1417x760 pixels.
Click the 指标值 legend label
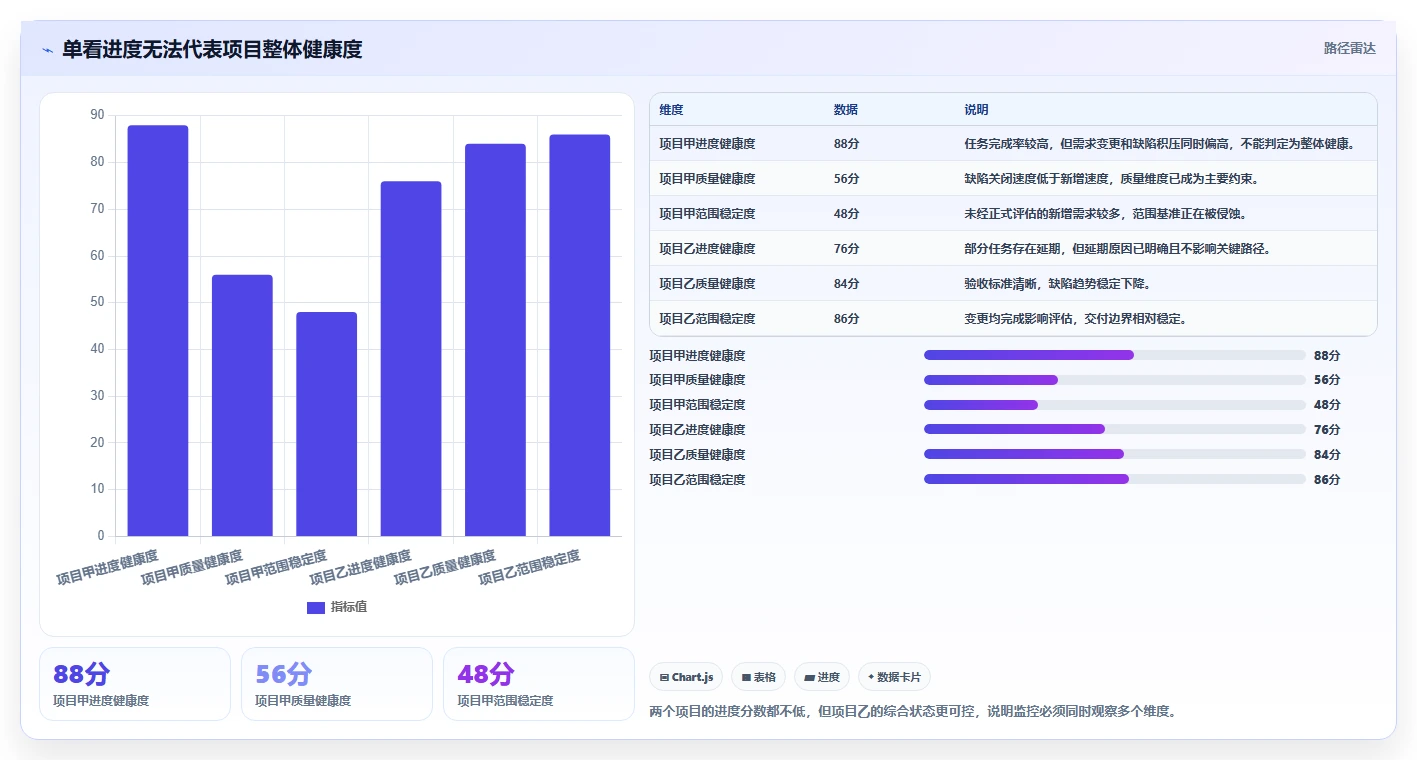349,607
